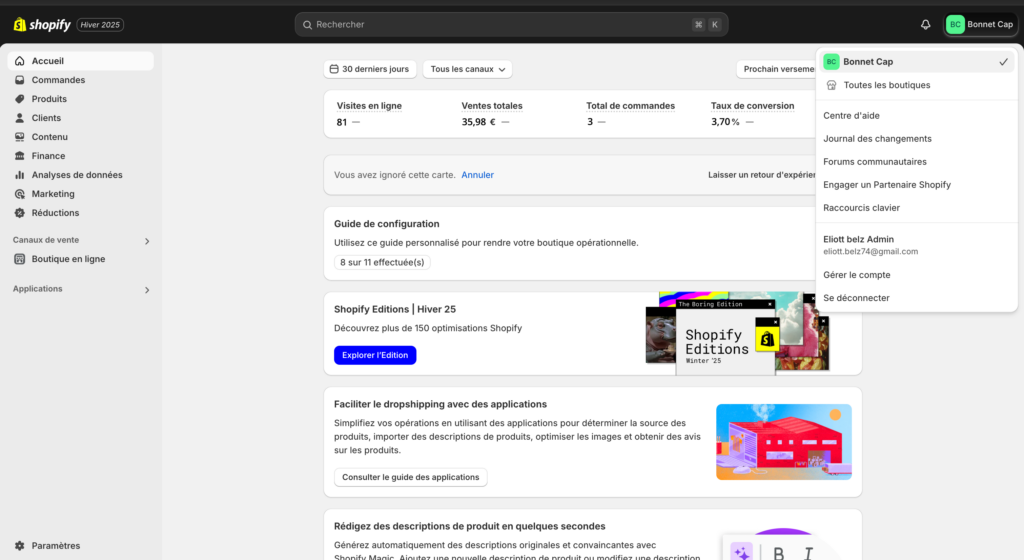Click inside the Rechercher search field

pos(511,25)
